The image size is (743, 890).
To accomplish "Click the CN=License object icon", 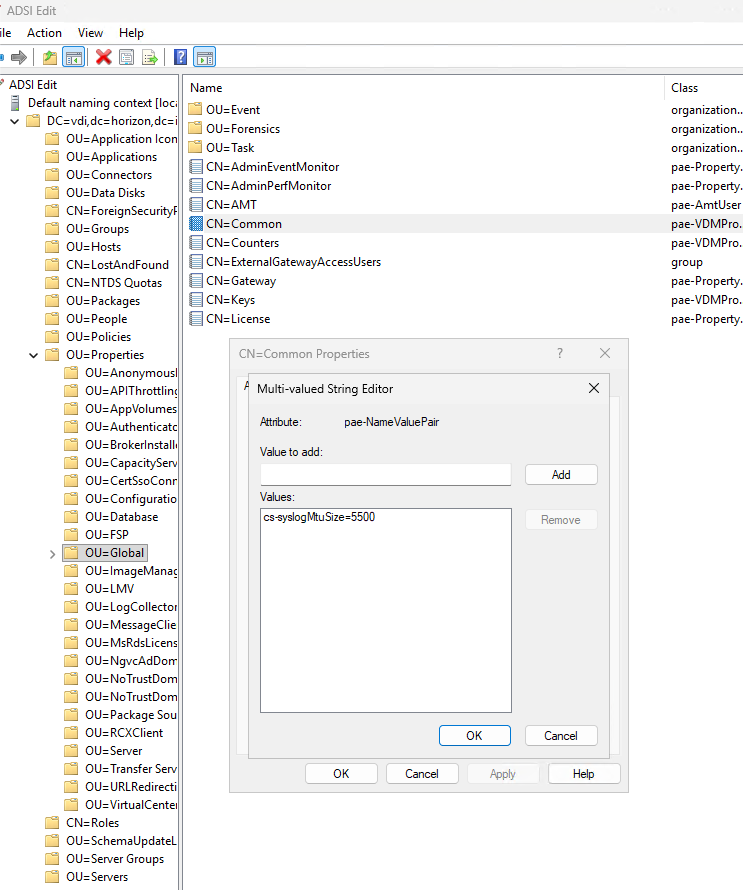I will tap(196, 318).
